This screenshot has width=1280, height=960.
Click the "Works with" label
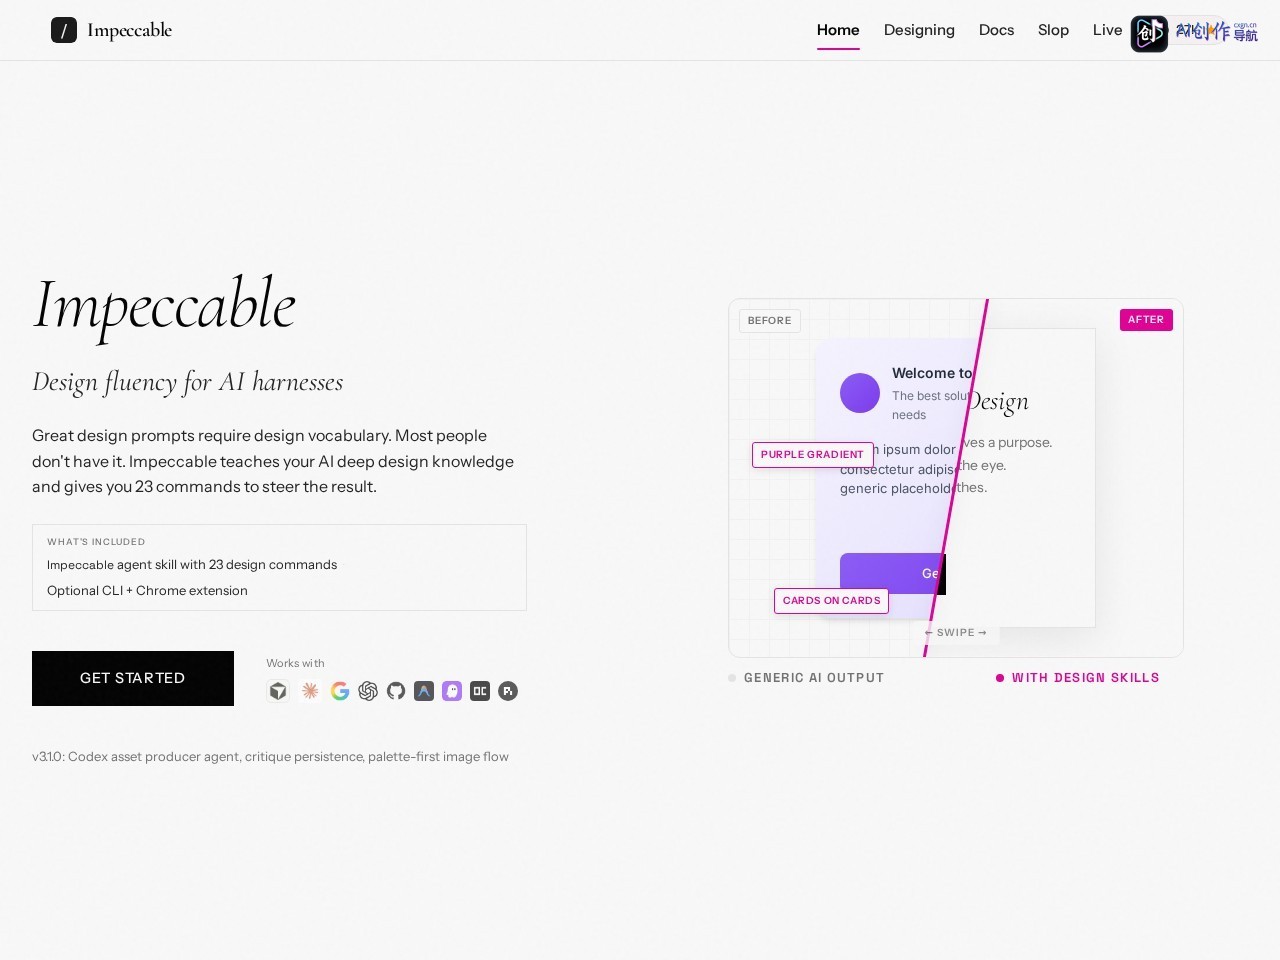(x=295, y=663)
